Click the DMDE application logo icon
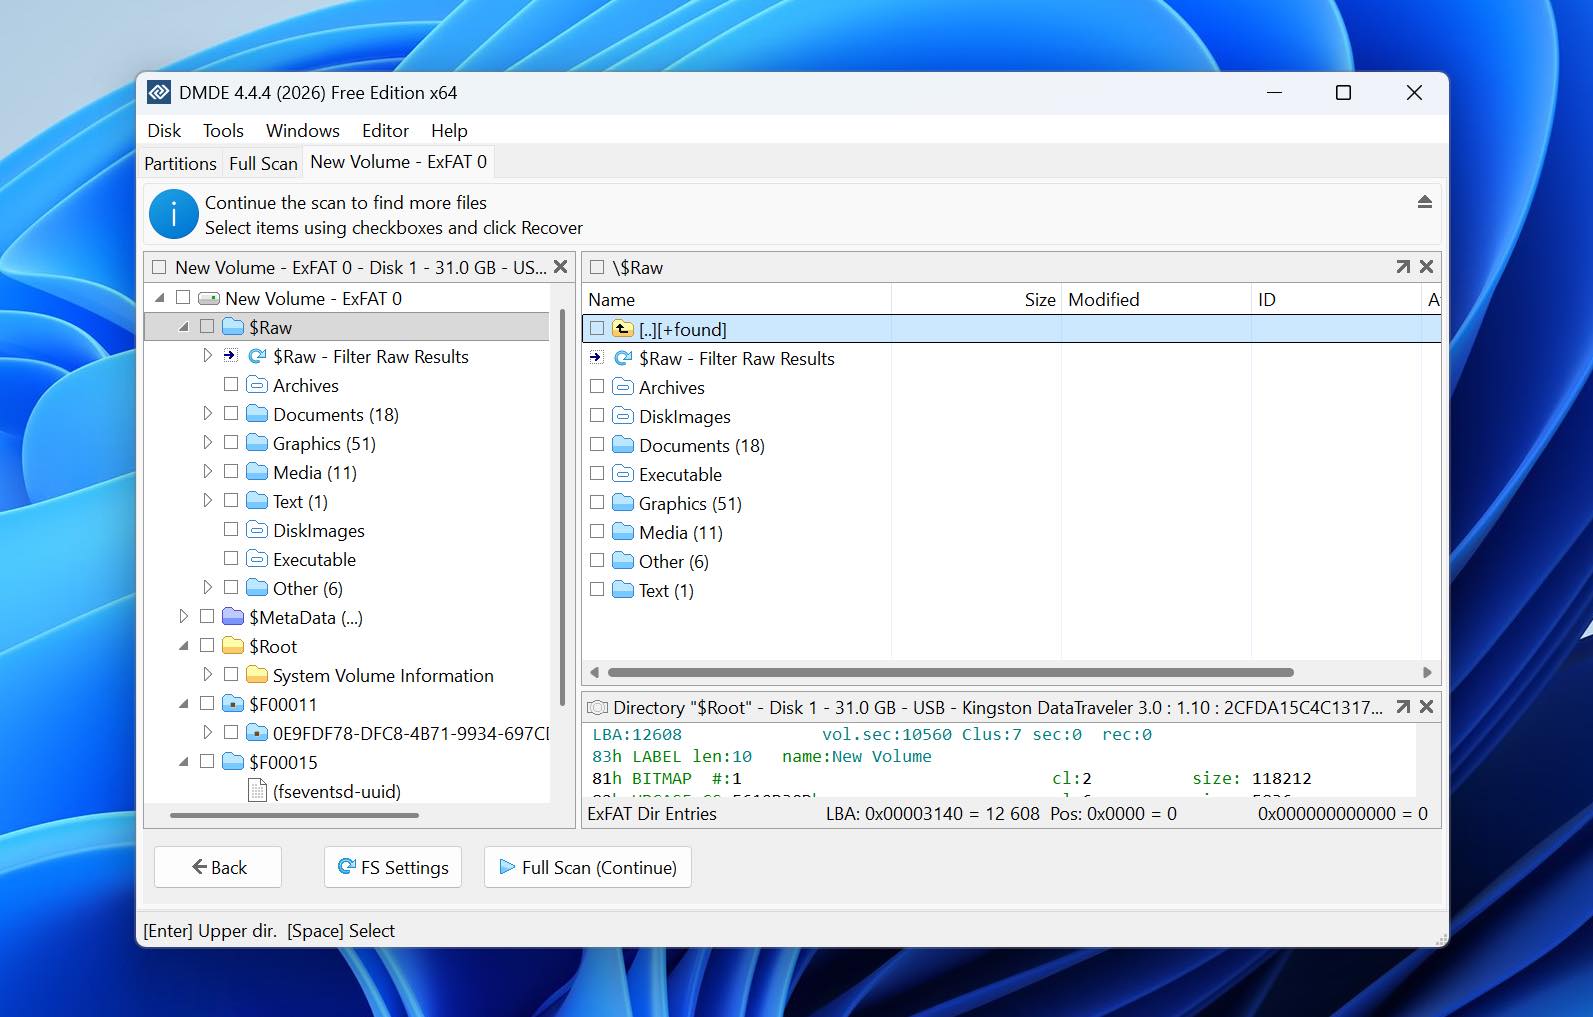 click(158, 92)
